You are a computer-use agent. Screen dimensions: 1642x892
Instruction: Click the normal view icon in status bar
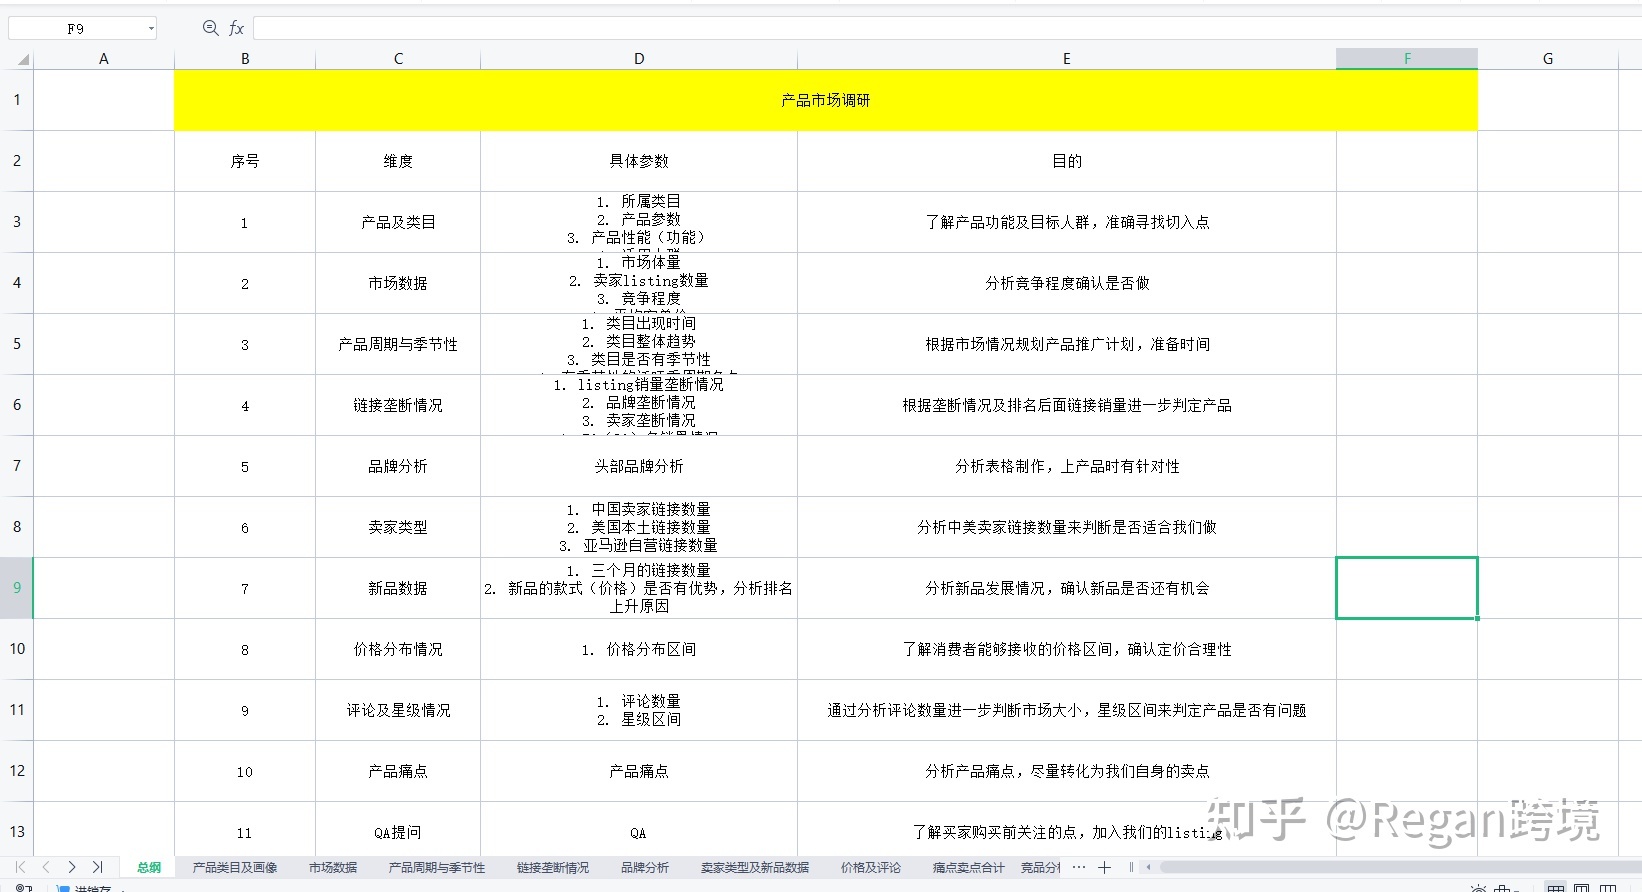pos(1556,887)
